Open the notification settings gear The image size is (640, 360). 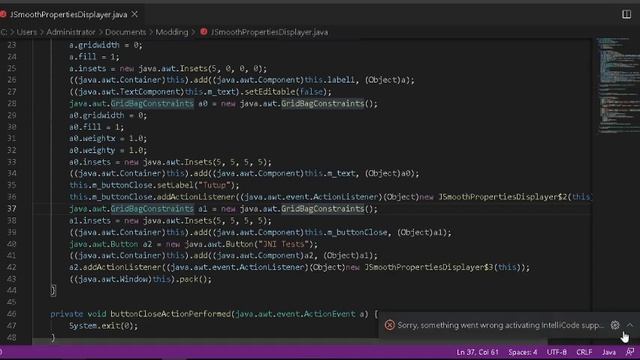click(x=615, y=325)
